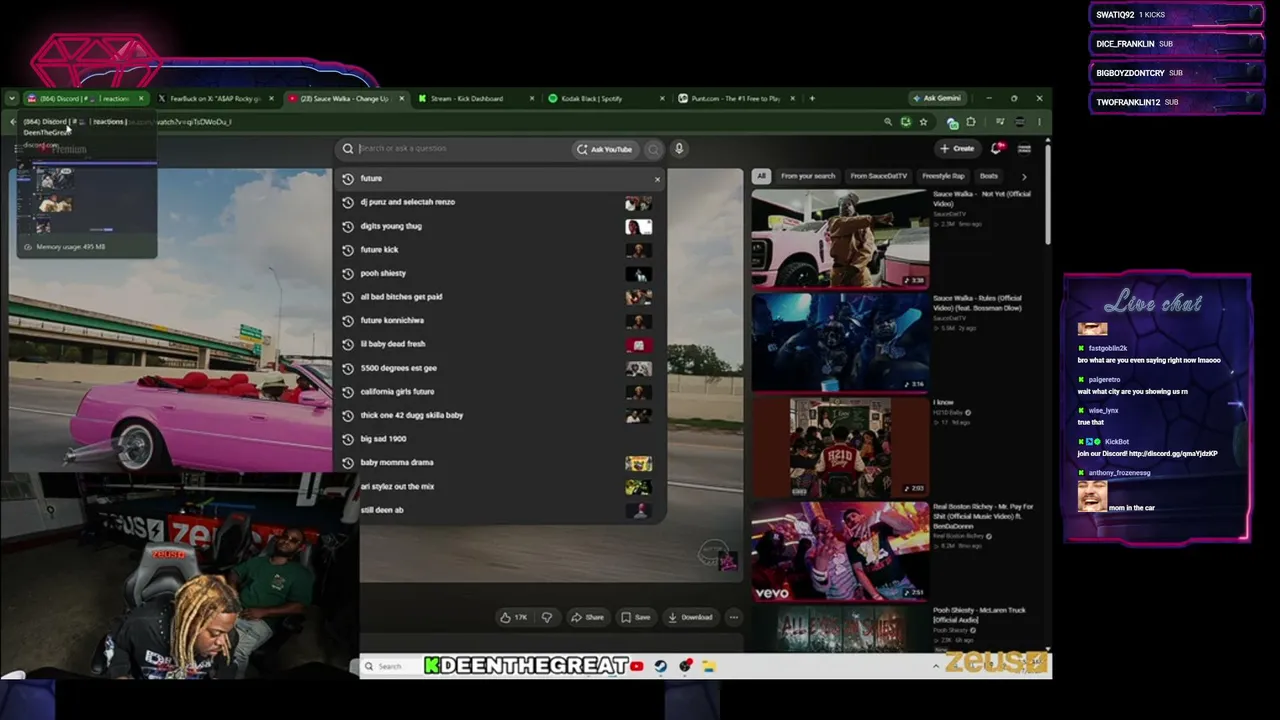Pick the '5500 degrees est gee' suggestion
This screenshot has height=720, width=1280.
tap(500, 368)
